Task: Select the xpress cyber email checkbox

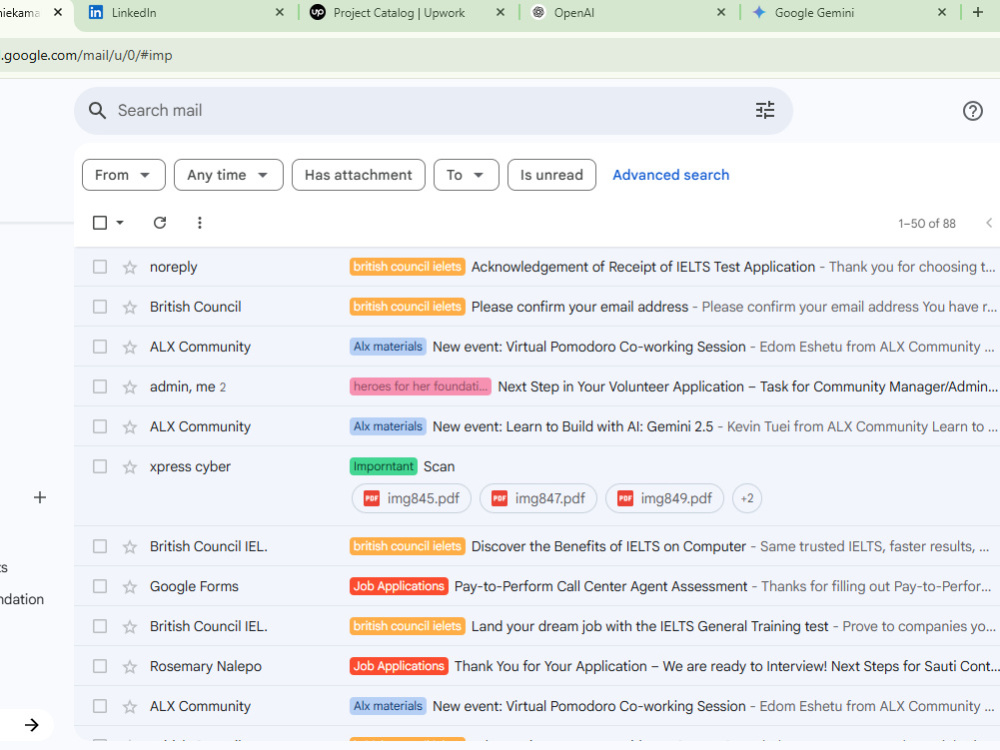Action: pyautogui.click(x=99, y=466)
